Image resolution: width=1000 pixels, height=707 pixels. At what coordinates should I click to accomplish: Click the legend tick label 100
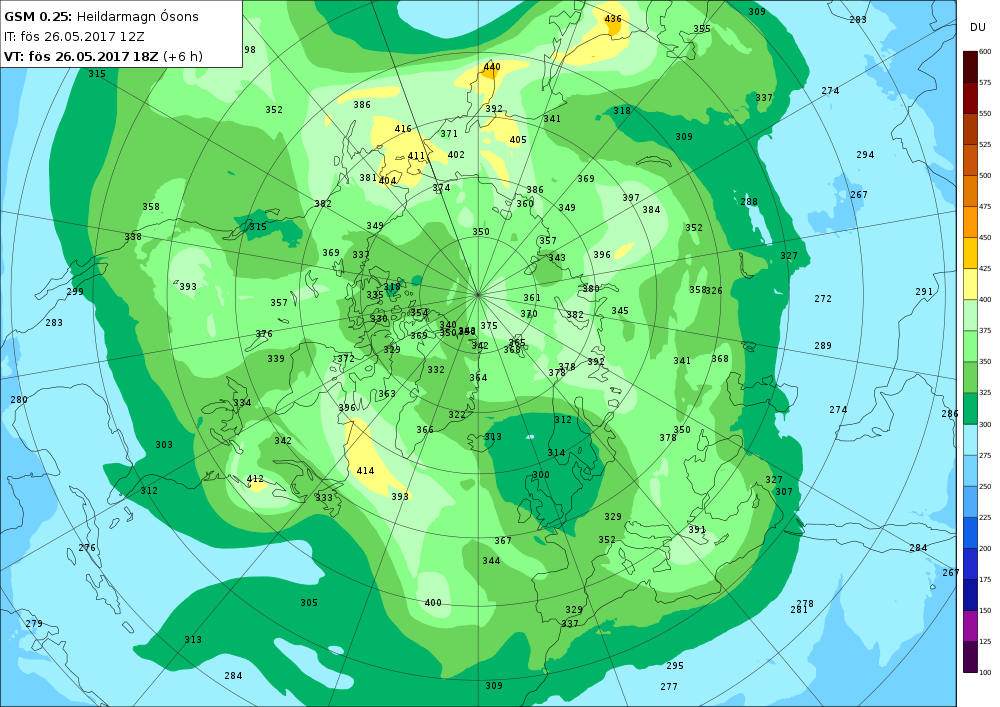coord(985,673)
